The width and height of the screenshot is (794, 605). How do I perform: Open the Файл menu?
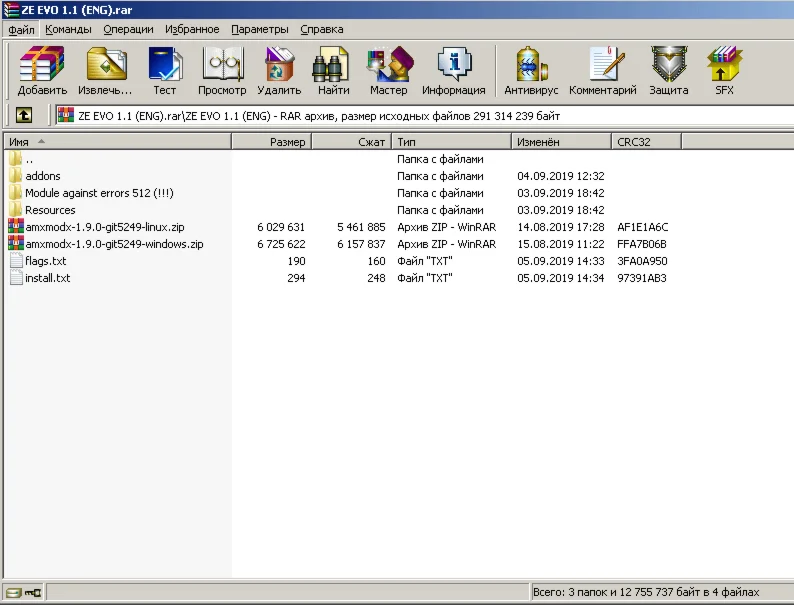(21, 30)
